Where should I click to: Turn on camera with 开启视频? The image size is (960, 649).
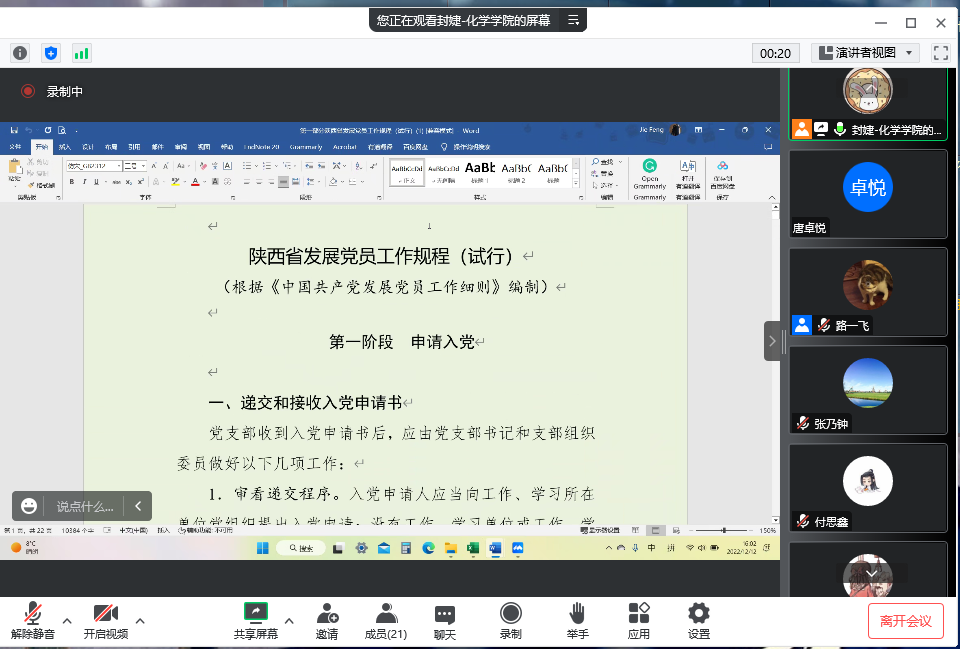tap(106, 621)
